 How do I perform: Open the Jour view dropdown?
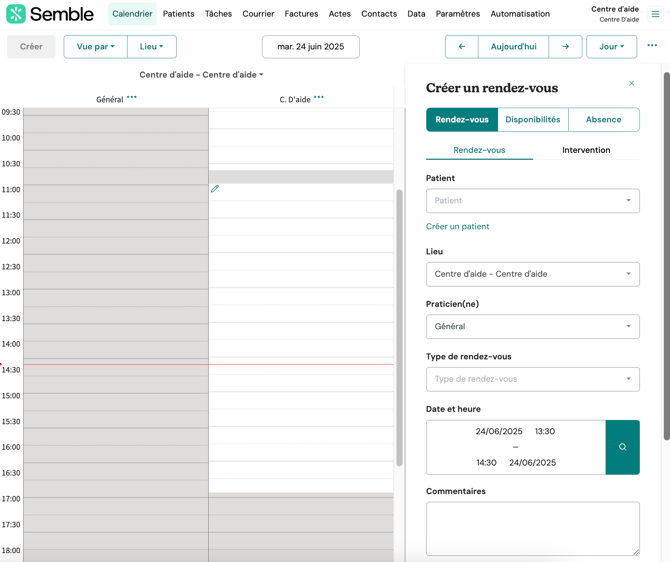click(611, 47)
